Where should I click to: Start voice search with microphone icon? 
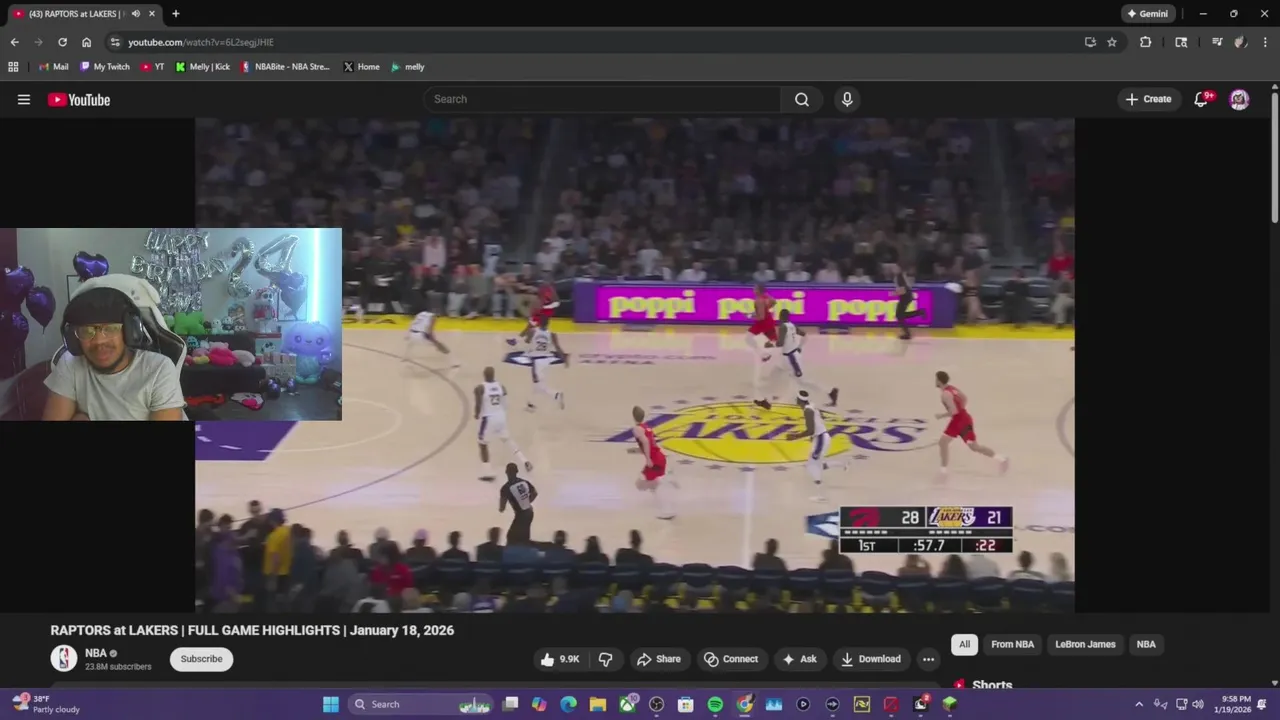(x=847, y=99)
